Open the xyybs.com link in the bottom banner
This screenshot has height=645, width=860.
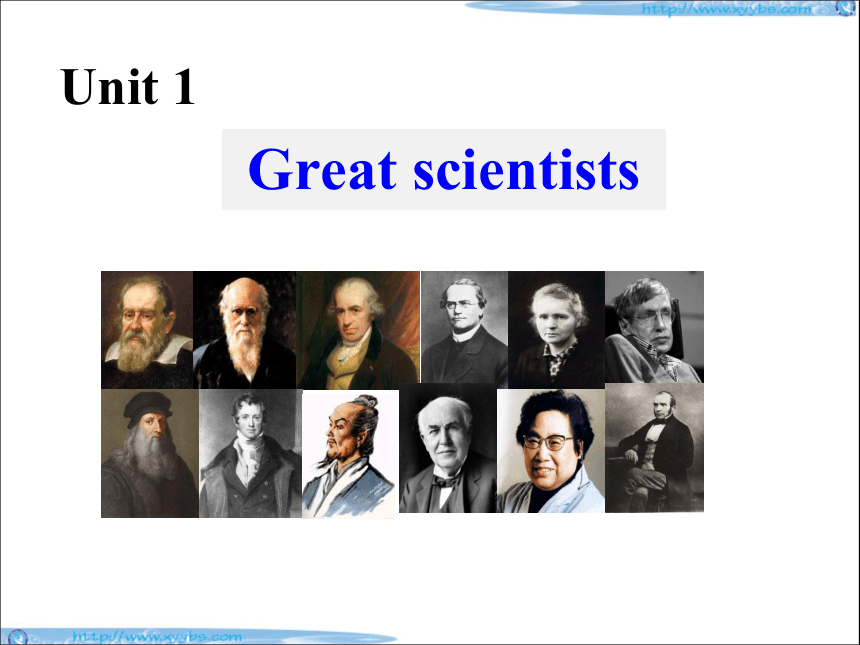coord(157,637)
